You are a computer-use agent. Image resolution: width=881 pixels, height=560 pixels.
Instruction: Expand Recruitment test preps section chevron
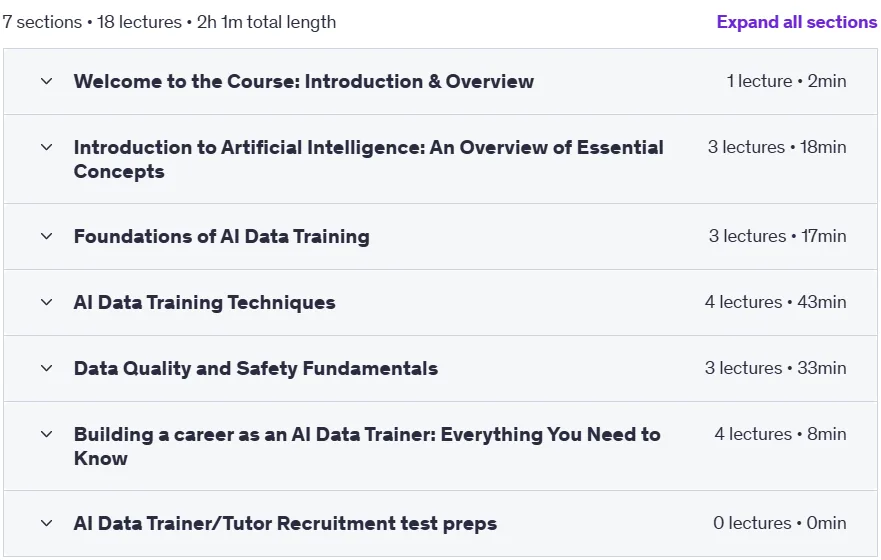[47, 523]
